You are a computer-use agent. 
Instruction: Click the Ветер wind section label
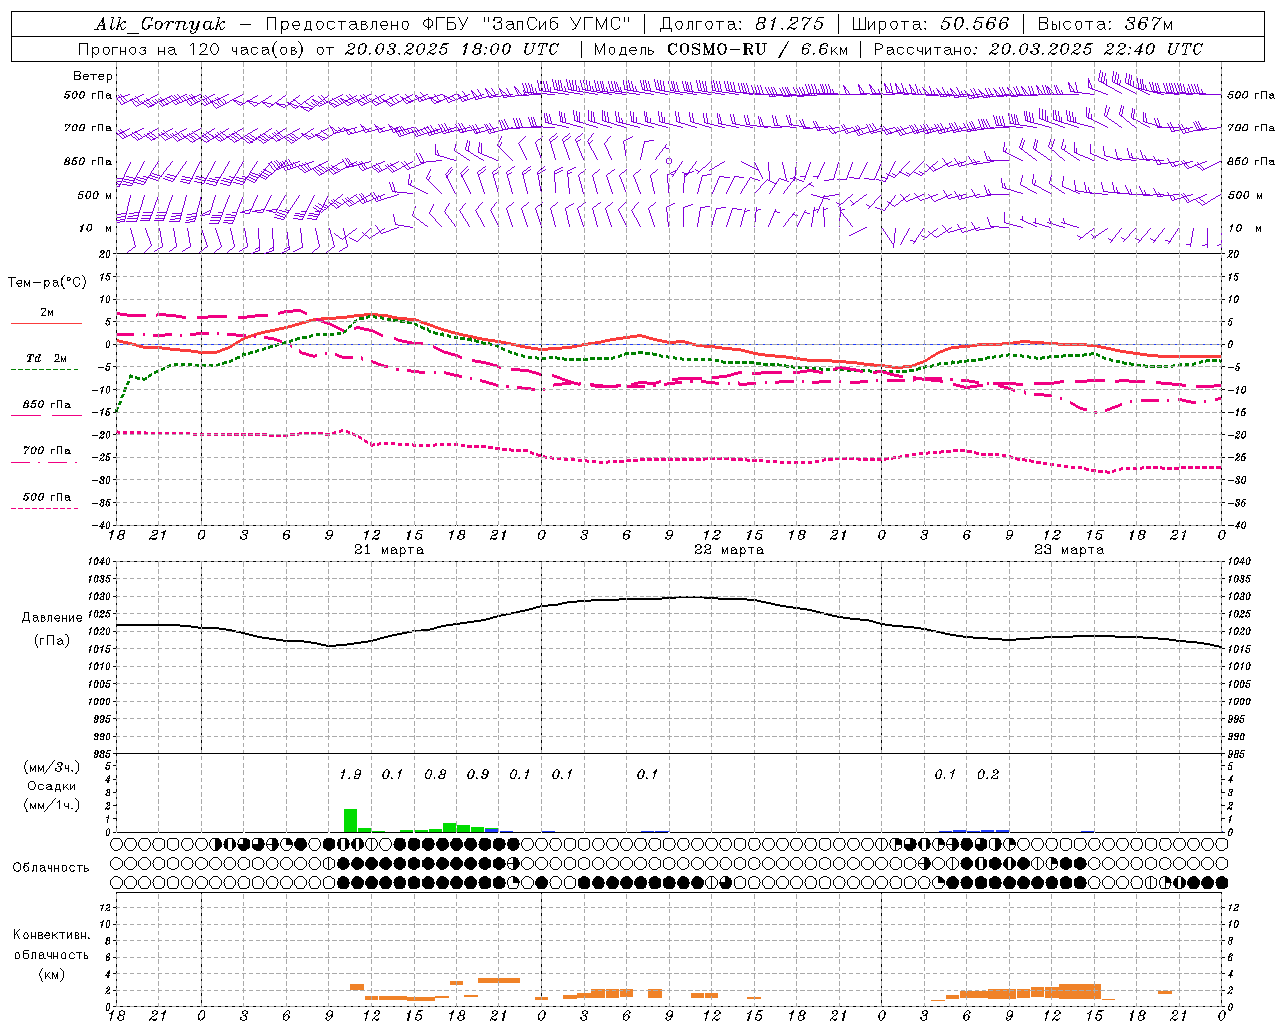click(92, 76)
